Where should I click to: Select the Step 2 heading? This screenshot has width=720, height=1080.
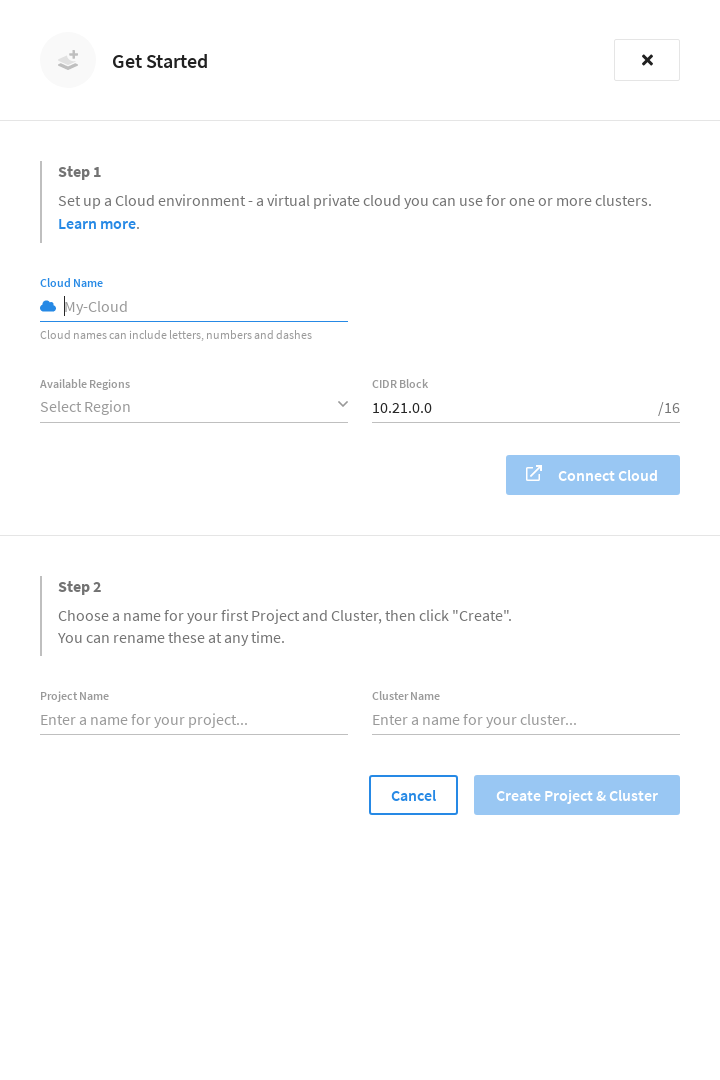click(80, 586)
